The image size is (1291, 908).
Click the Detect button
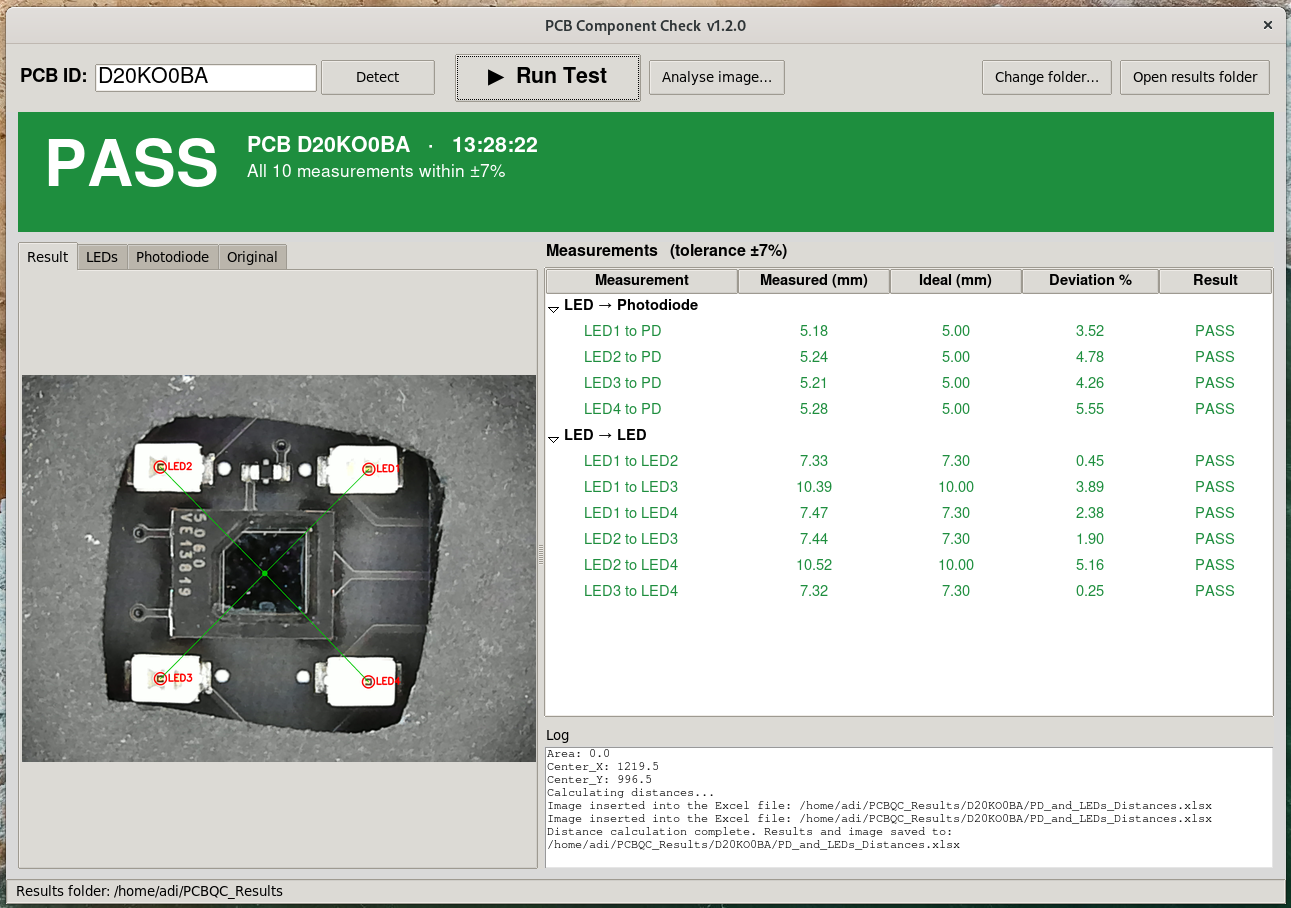(x=377, y=77)
